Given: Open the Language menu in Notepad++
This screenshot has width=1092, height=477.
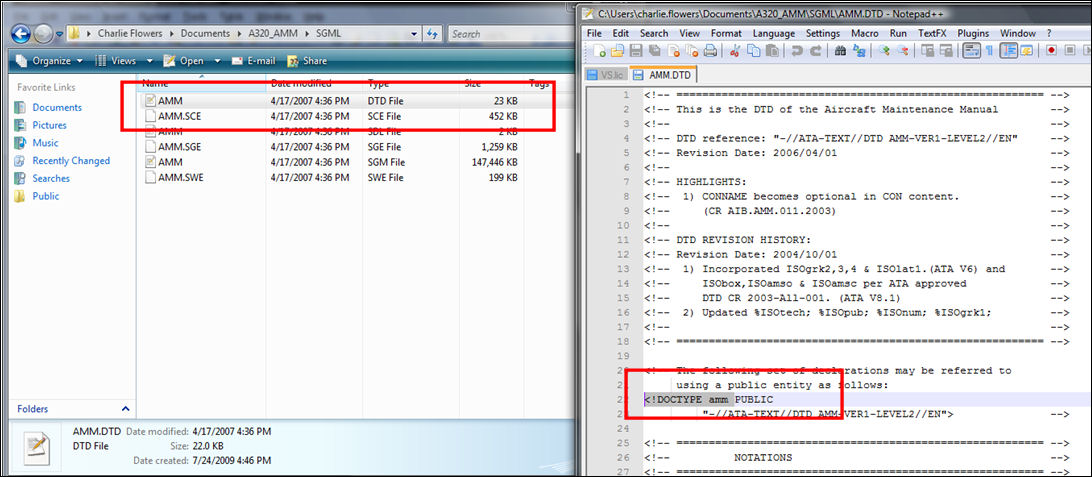Looking at the screenshot, I should pos(774,33).
